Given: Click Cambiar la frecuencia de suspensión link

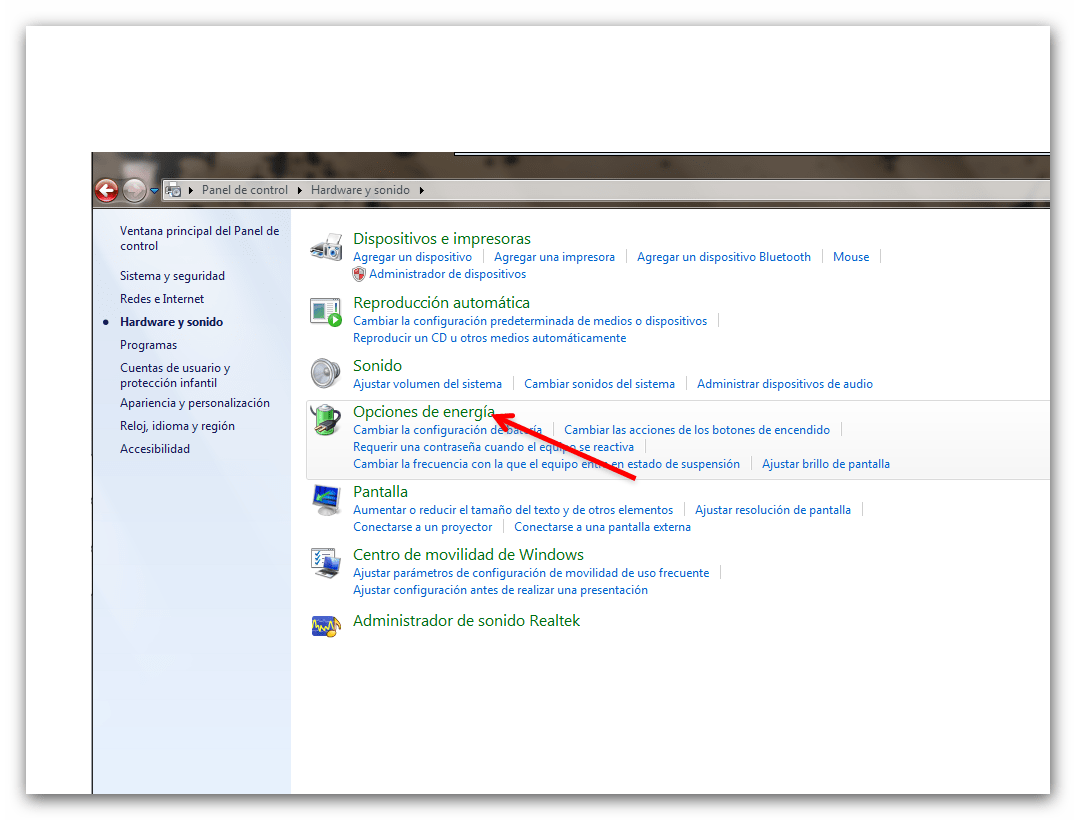Looking at the screenshot, I should pyautogui.click(x=546, y=465).
